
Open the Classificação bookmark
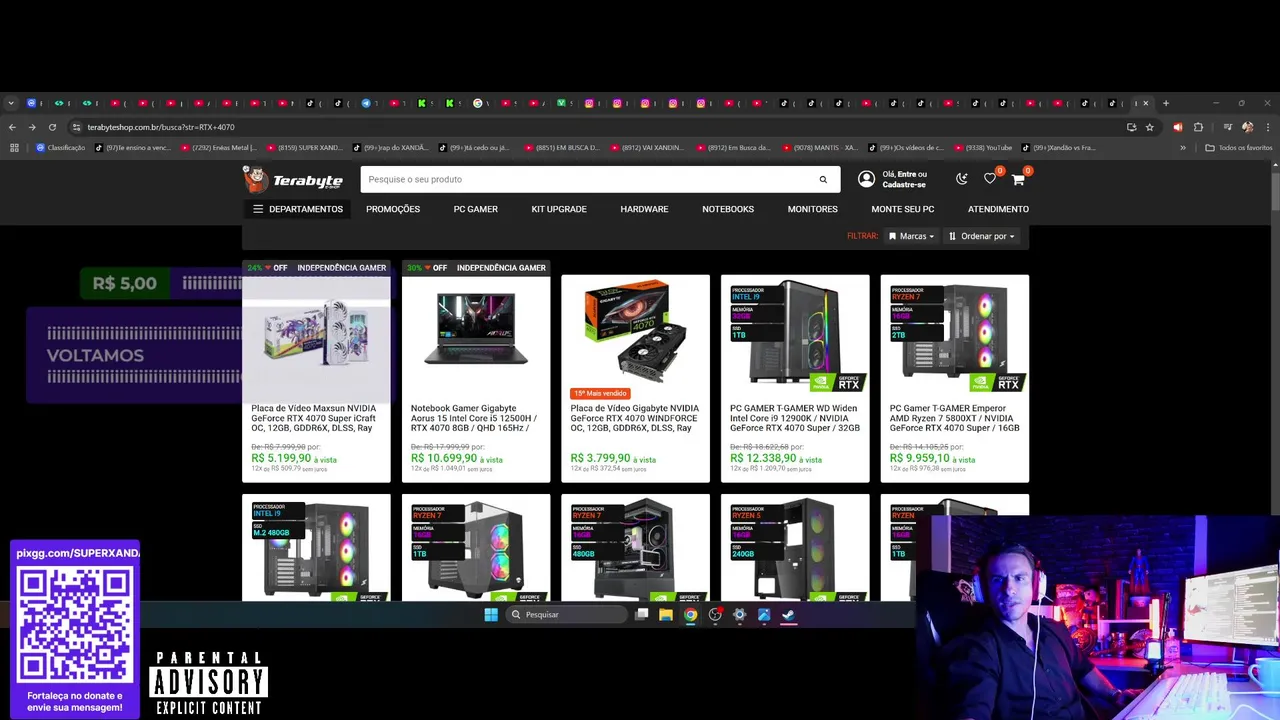[x=61, y=148]
